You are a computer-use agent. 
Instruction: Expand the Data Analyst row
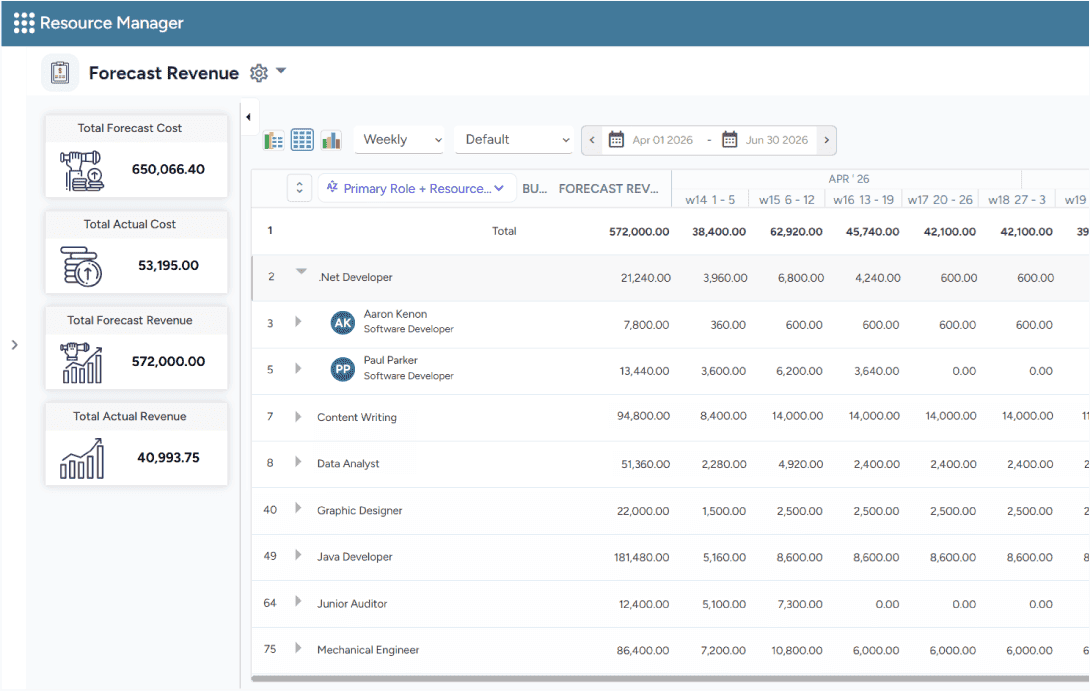(x=298, y=462)
